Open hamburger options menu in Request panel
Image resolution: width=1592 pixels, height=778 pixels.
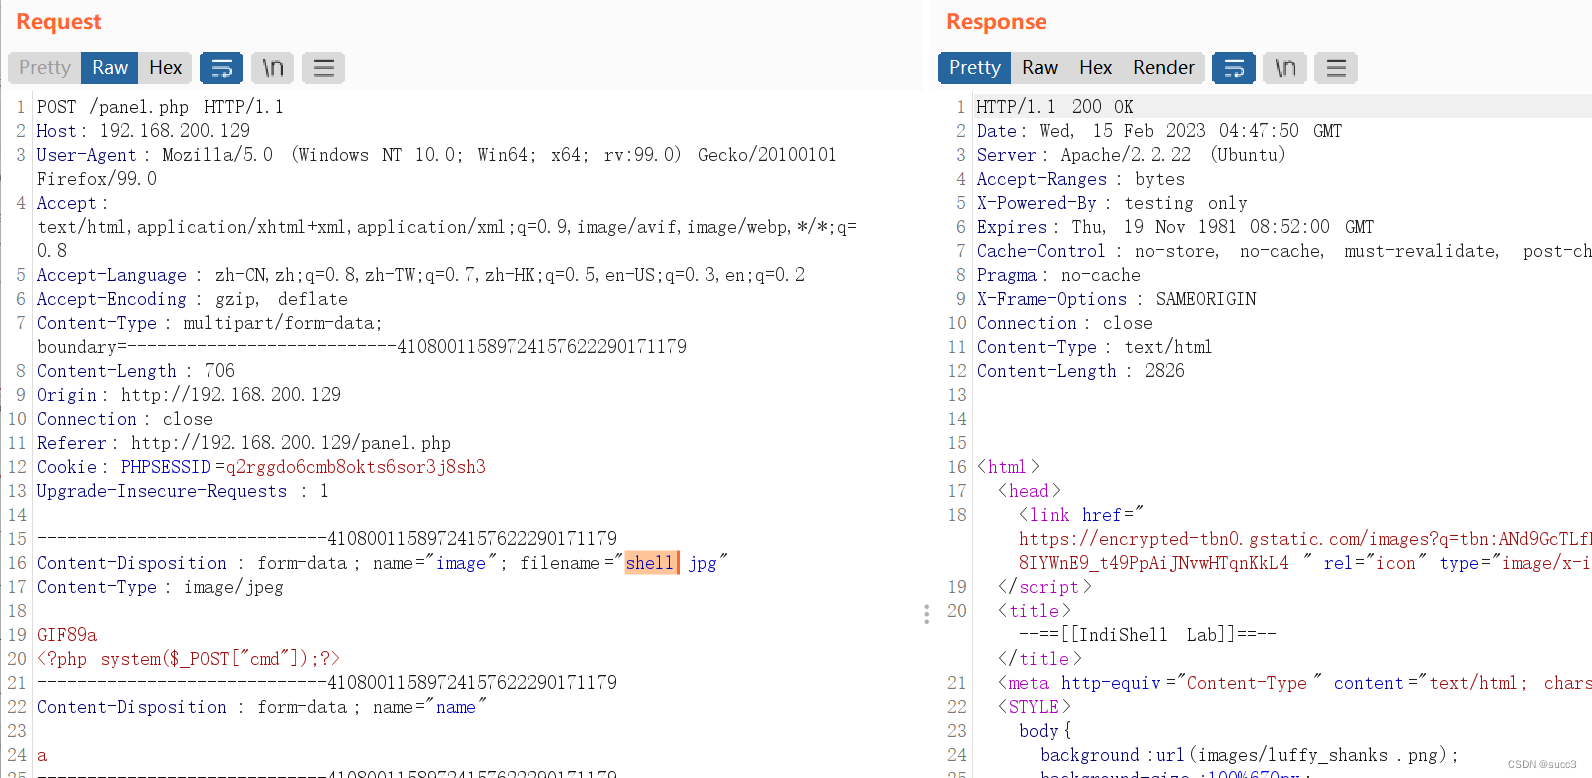(x=324, y=68)
